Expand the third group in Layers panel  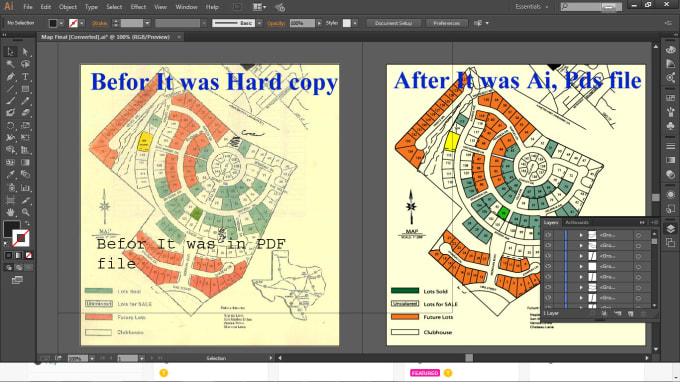click(x=581, y=256)
